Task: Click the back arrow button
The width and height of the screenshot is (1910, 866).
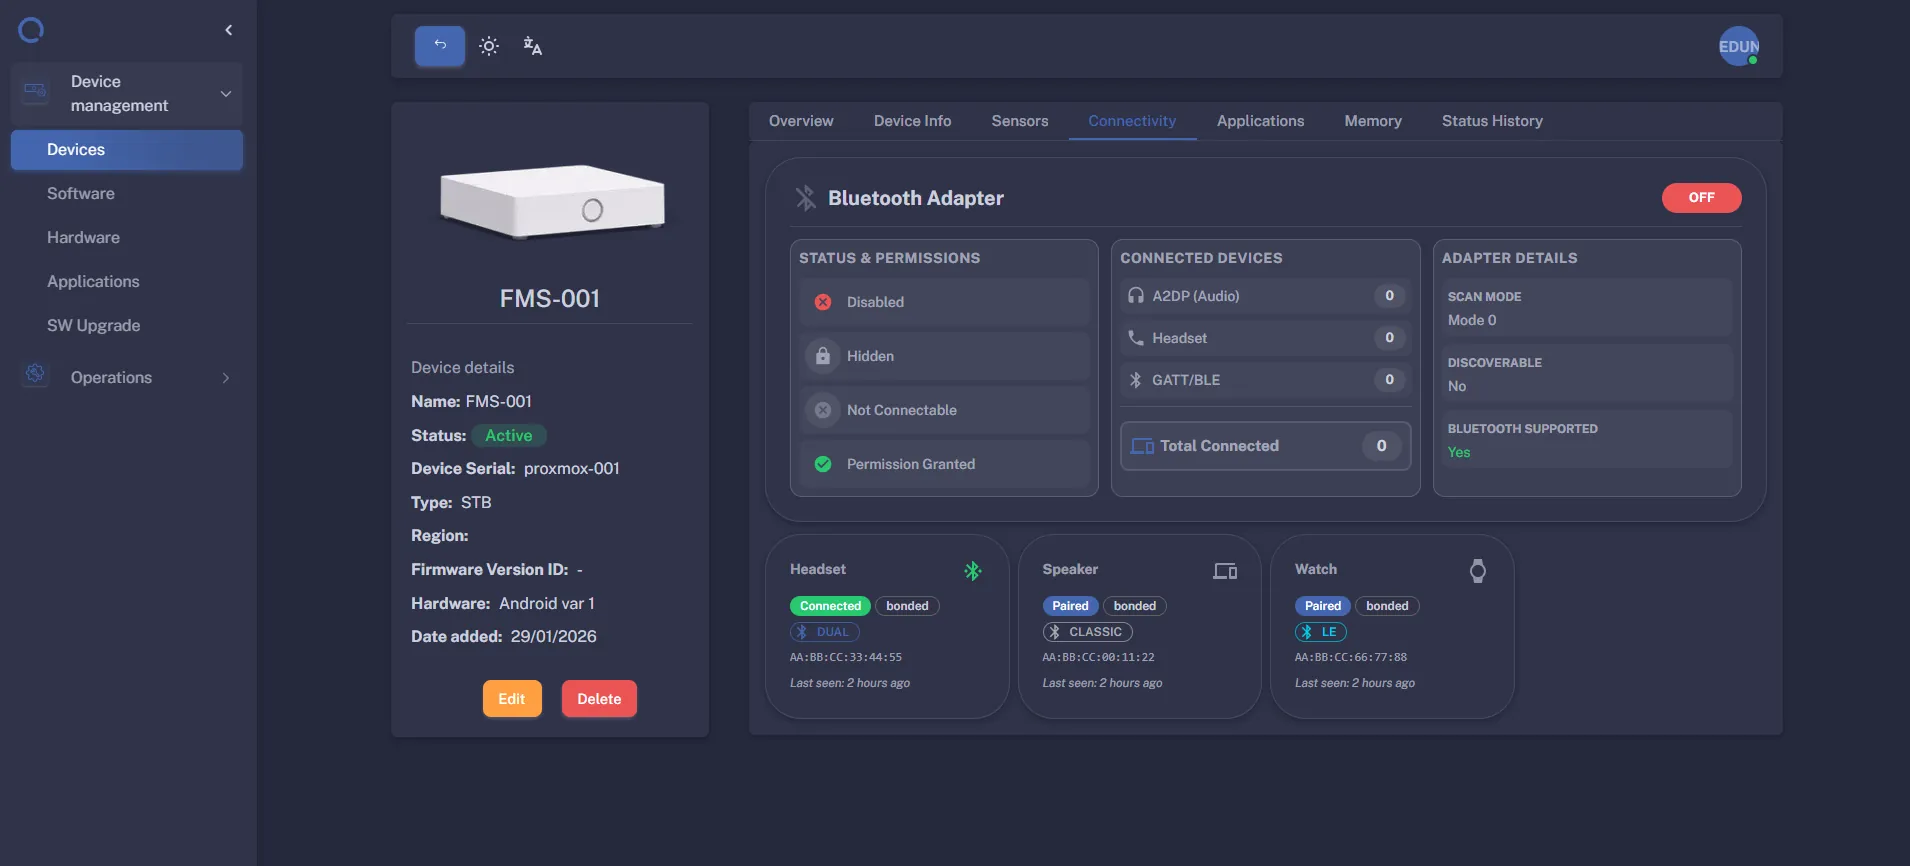Action: click(x=440, y=46)
